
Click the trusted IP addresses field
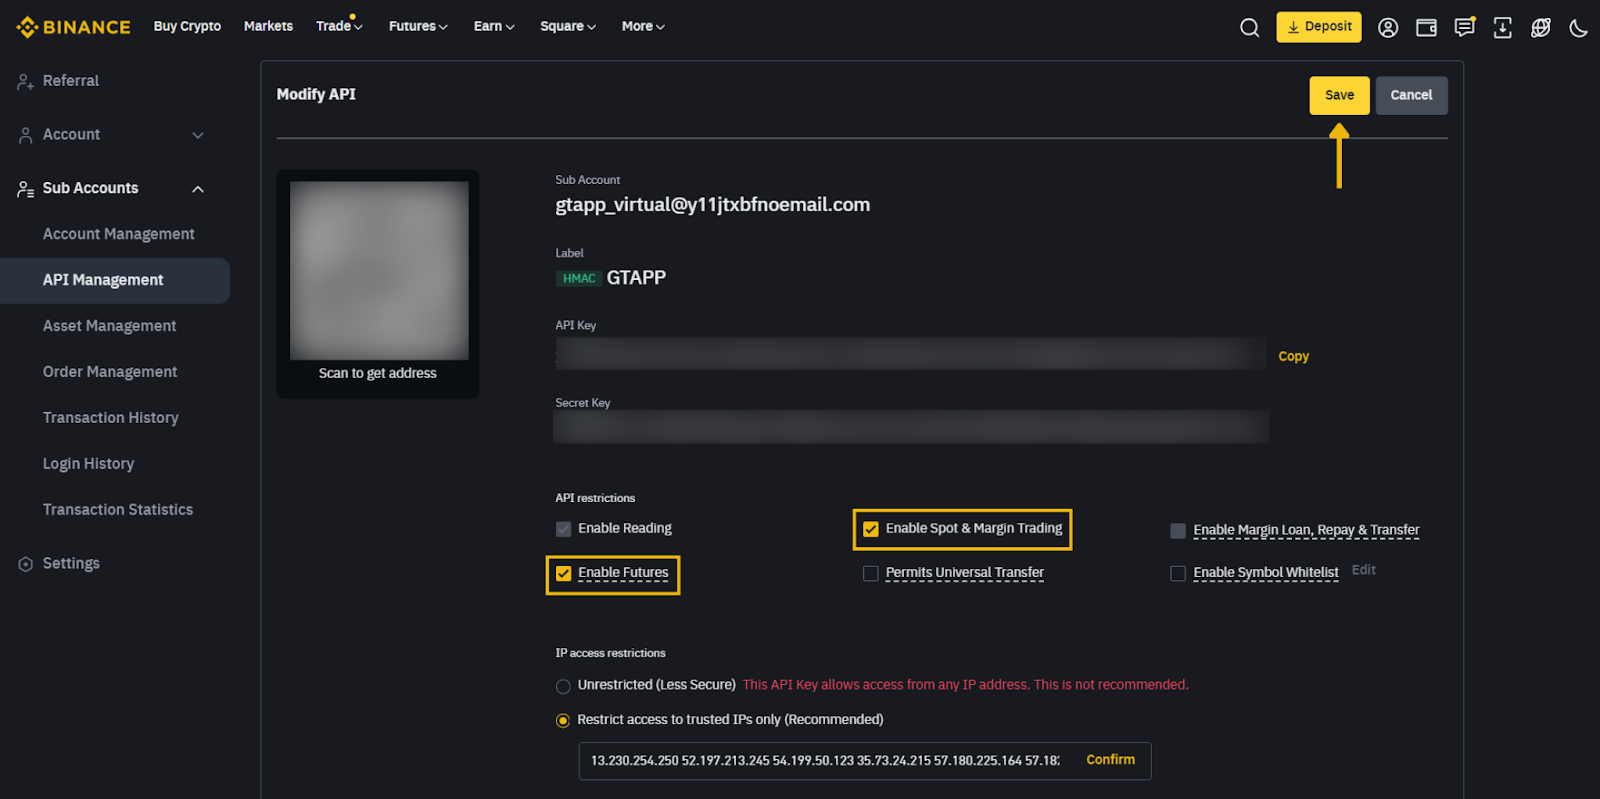[x=825, y=761]
